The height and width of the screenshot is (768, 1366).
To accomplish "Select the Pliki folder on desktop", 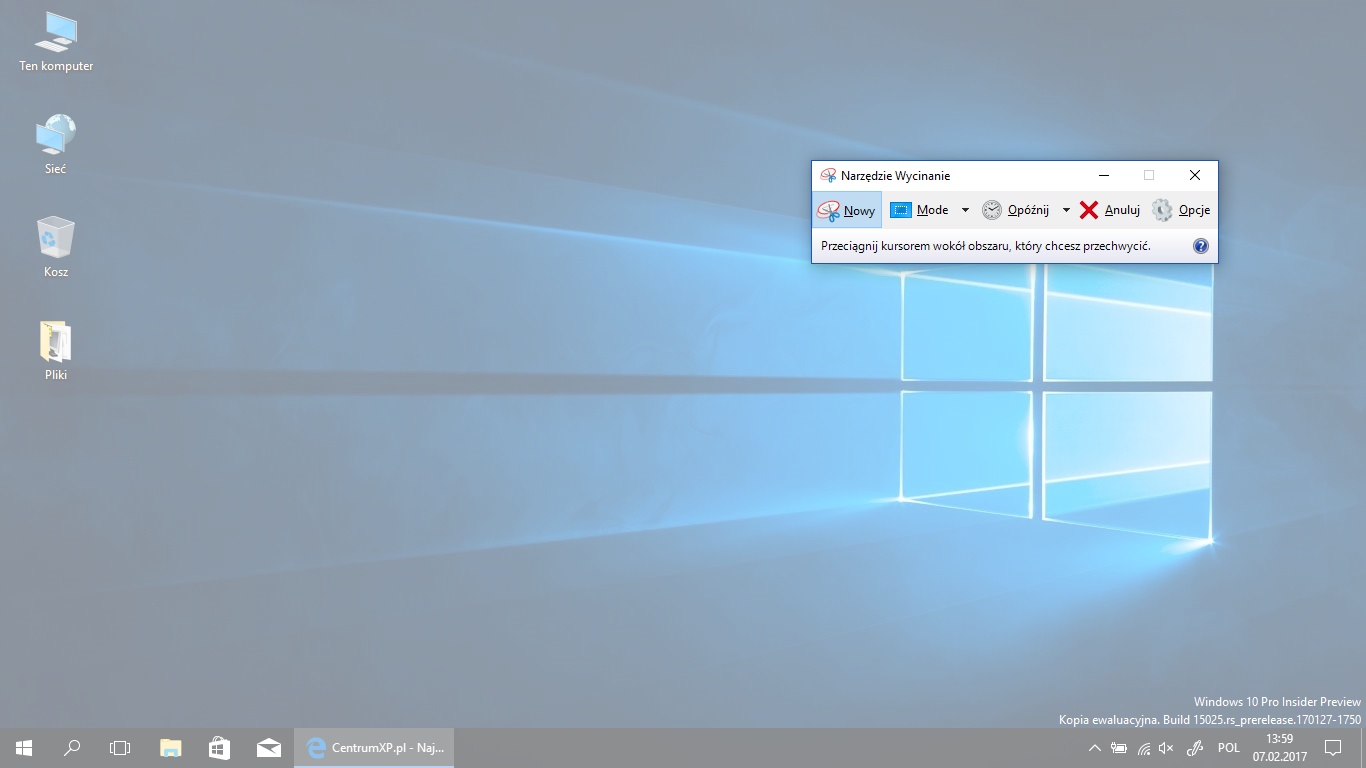I will click(x=56, y=350).
